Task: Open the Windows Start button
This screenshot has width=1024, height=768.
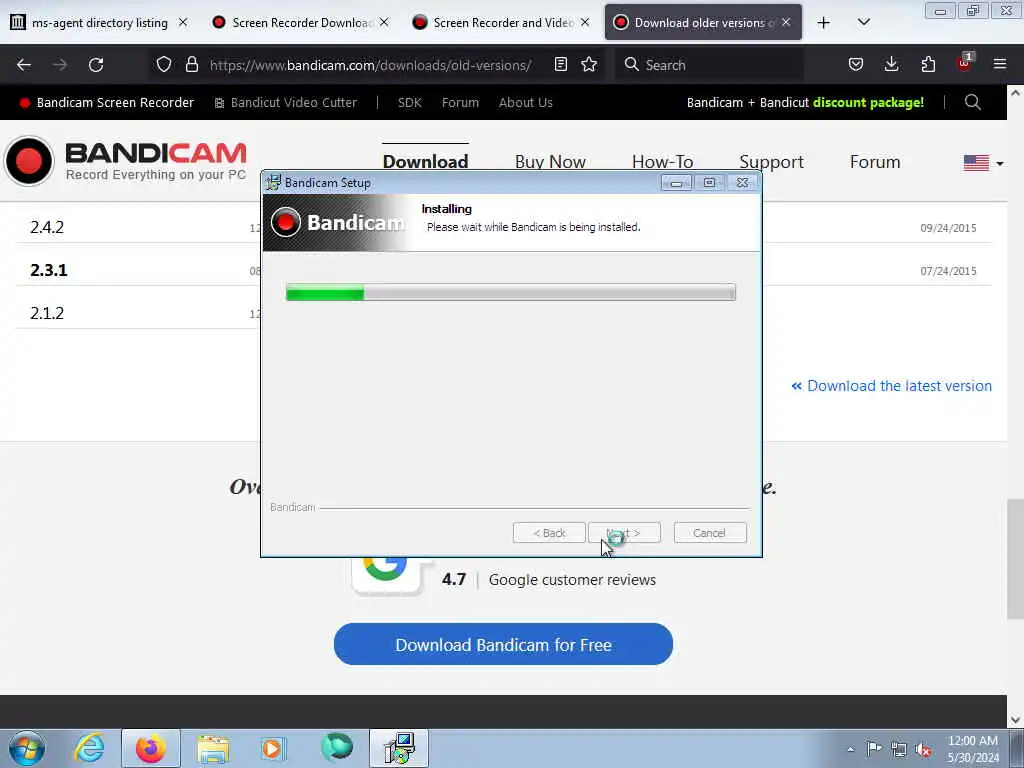Action: pyautogui.click(x=27, y=748)
